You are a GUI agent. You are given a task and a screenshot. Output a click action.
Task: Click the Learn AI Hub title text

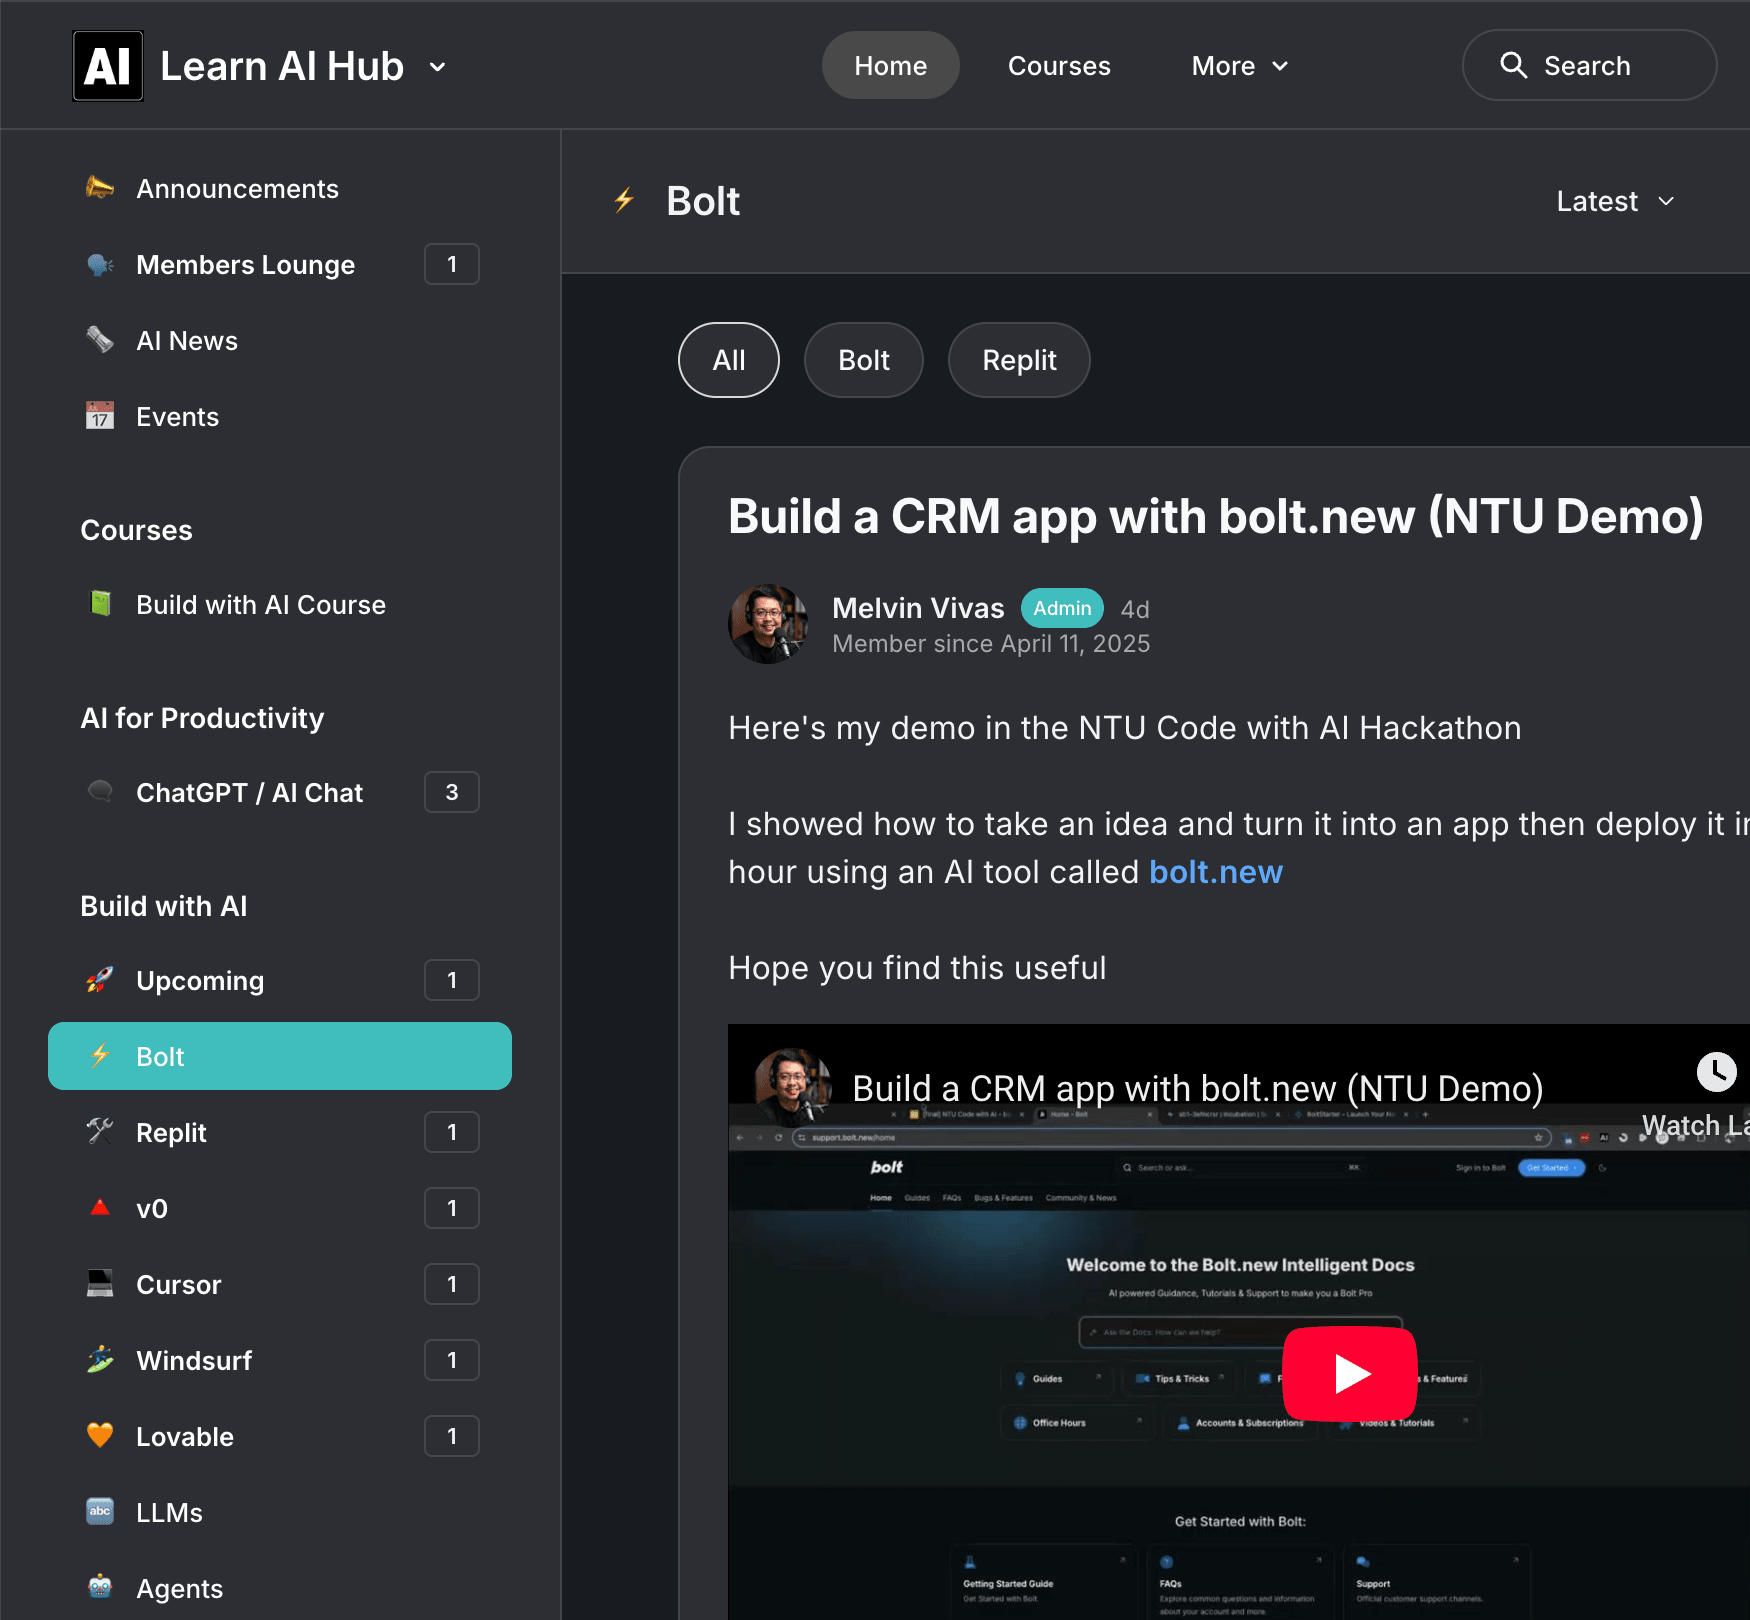point(282,67)
